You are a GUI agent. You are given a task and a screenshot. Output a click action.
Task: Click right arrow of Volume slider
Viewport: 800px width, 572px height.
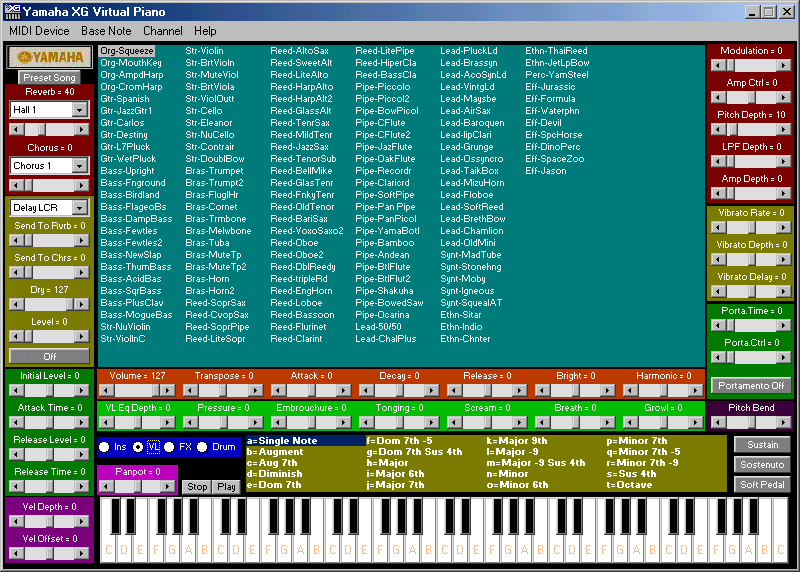pos(167,390)
